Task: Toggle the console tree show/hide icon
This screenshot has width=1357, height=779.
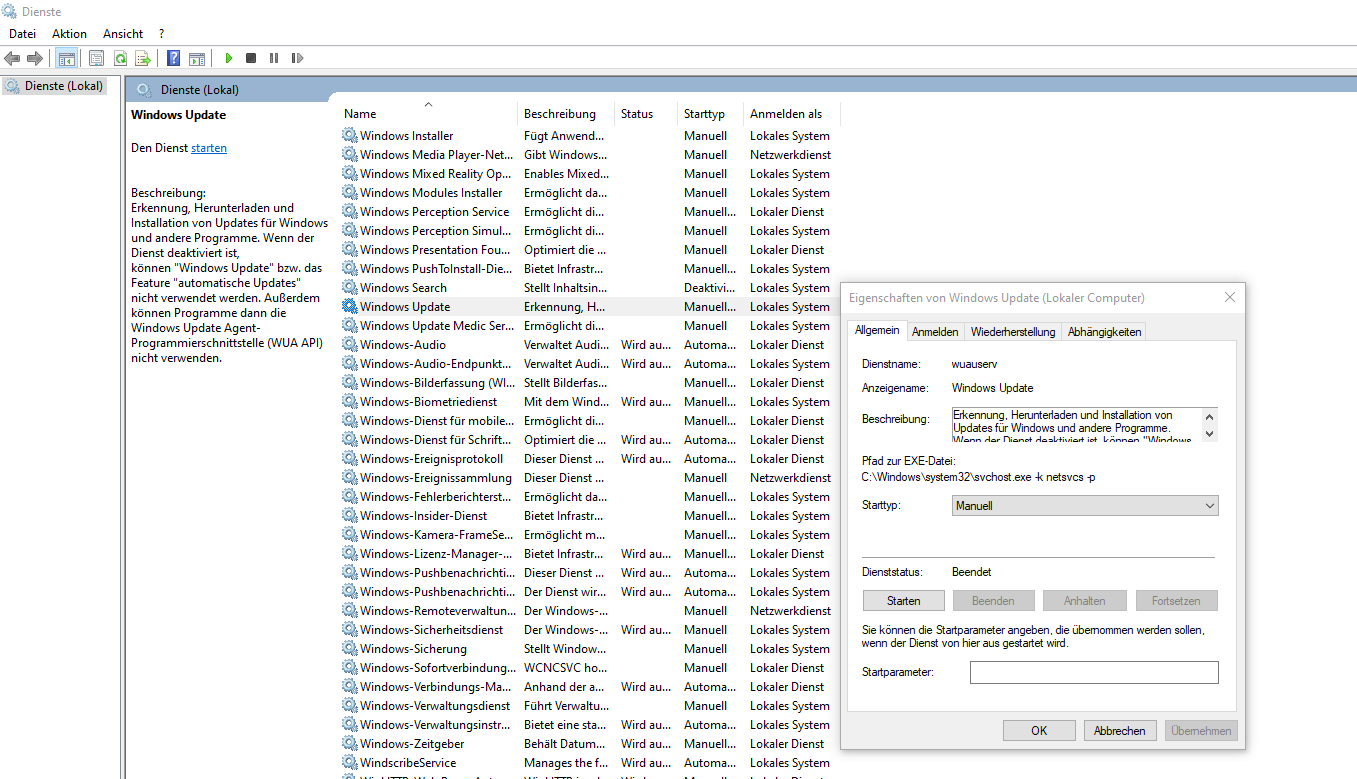Action: click(66, 58)
